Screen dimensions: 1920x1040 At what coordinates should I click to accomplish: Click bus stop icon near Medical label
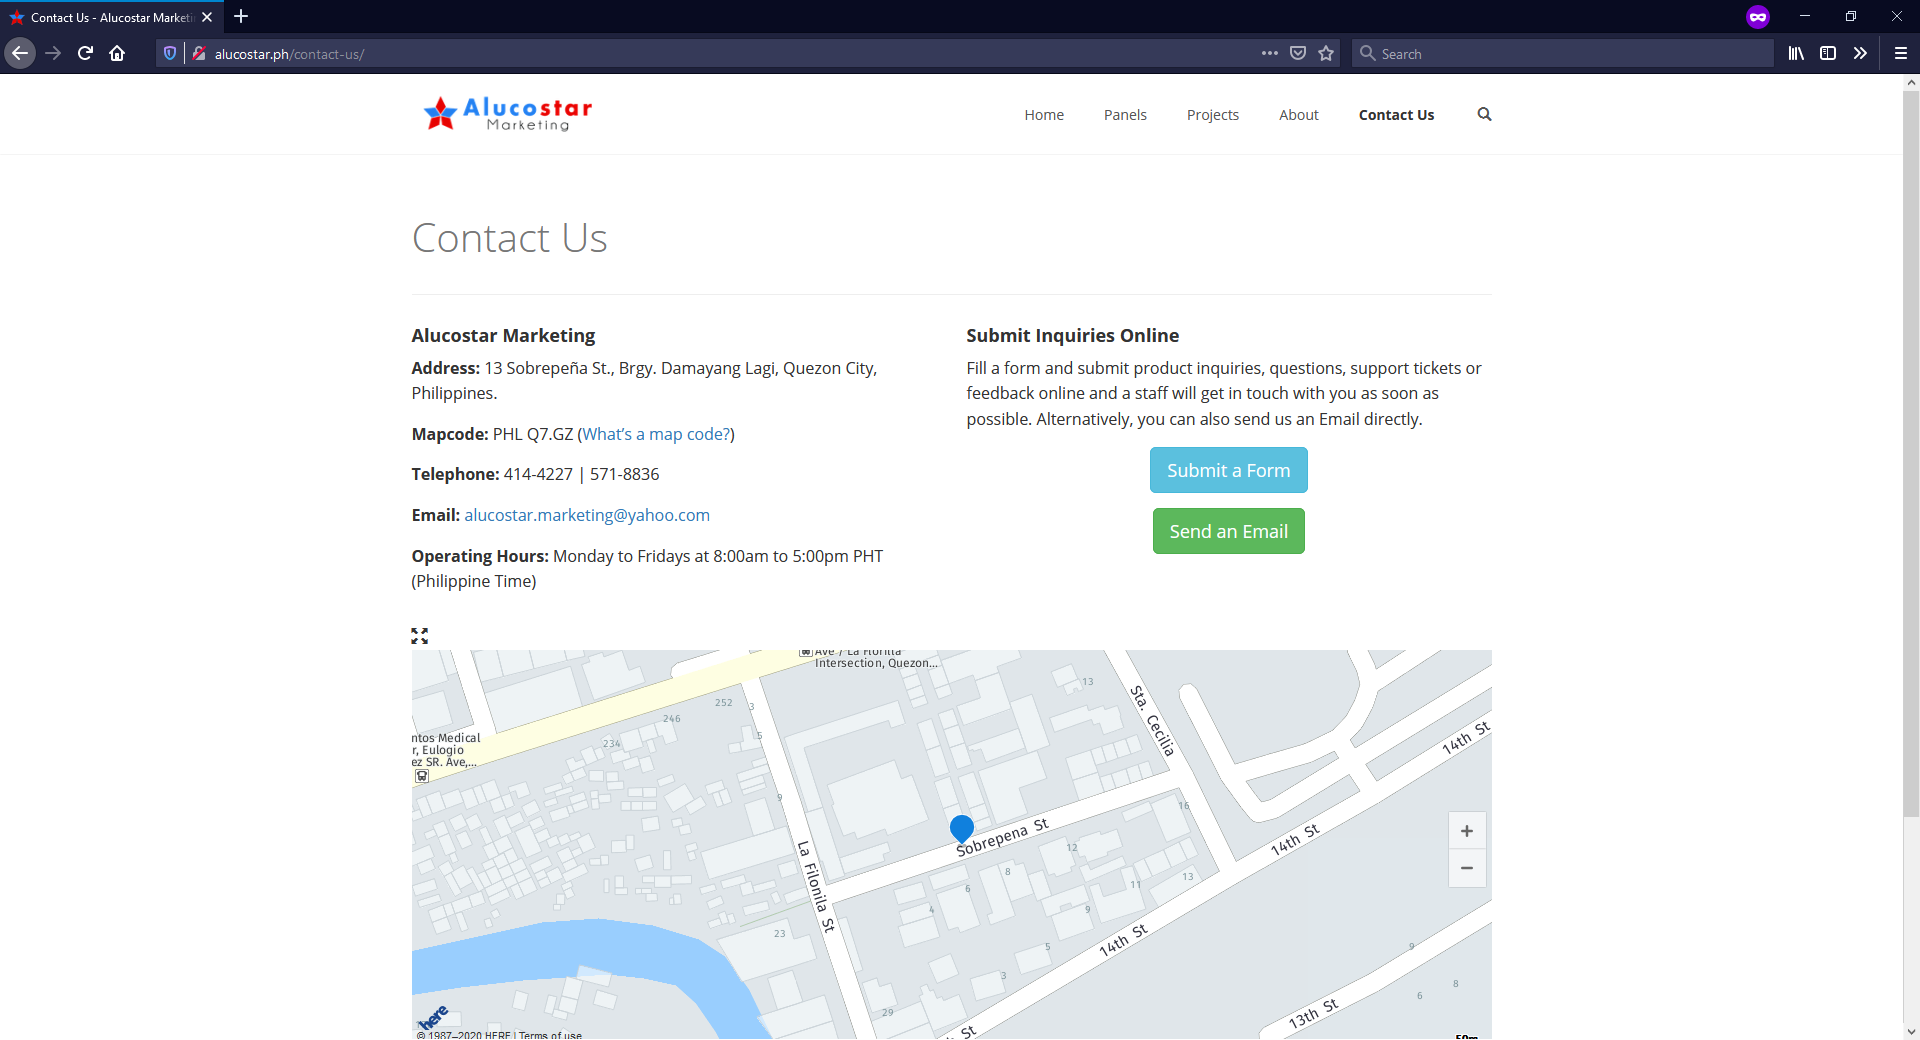422,776
